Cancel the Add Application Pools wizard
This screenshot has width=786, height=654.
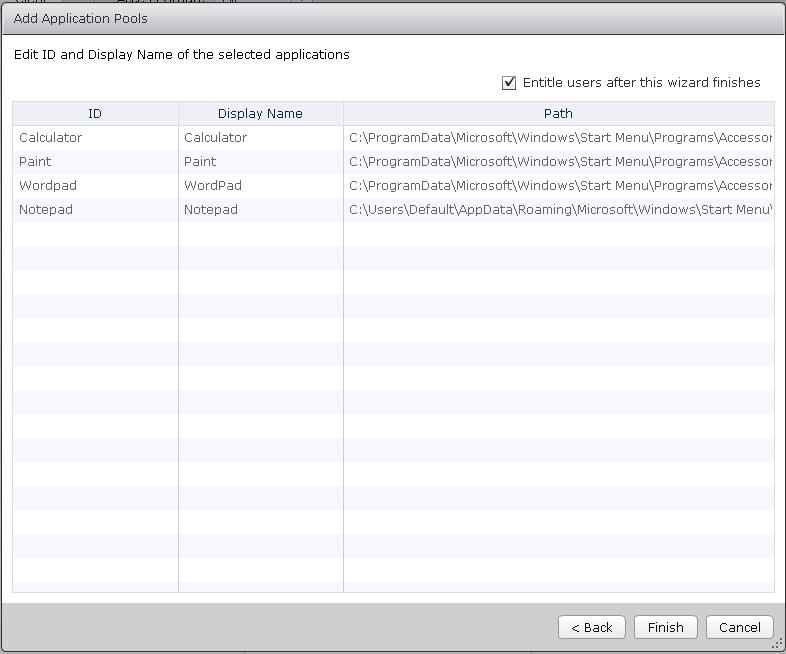[740, 627]
